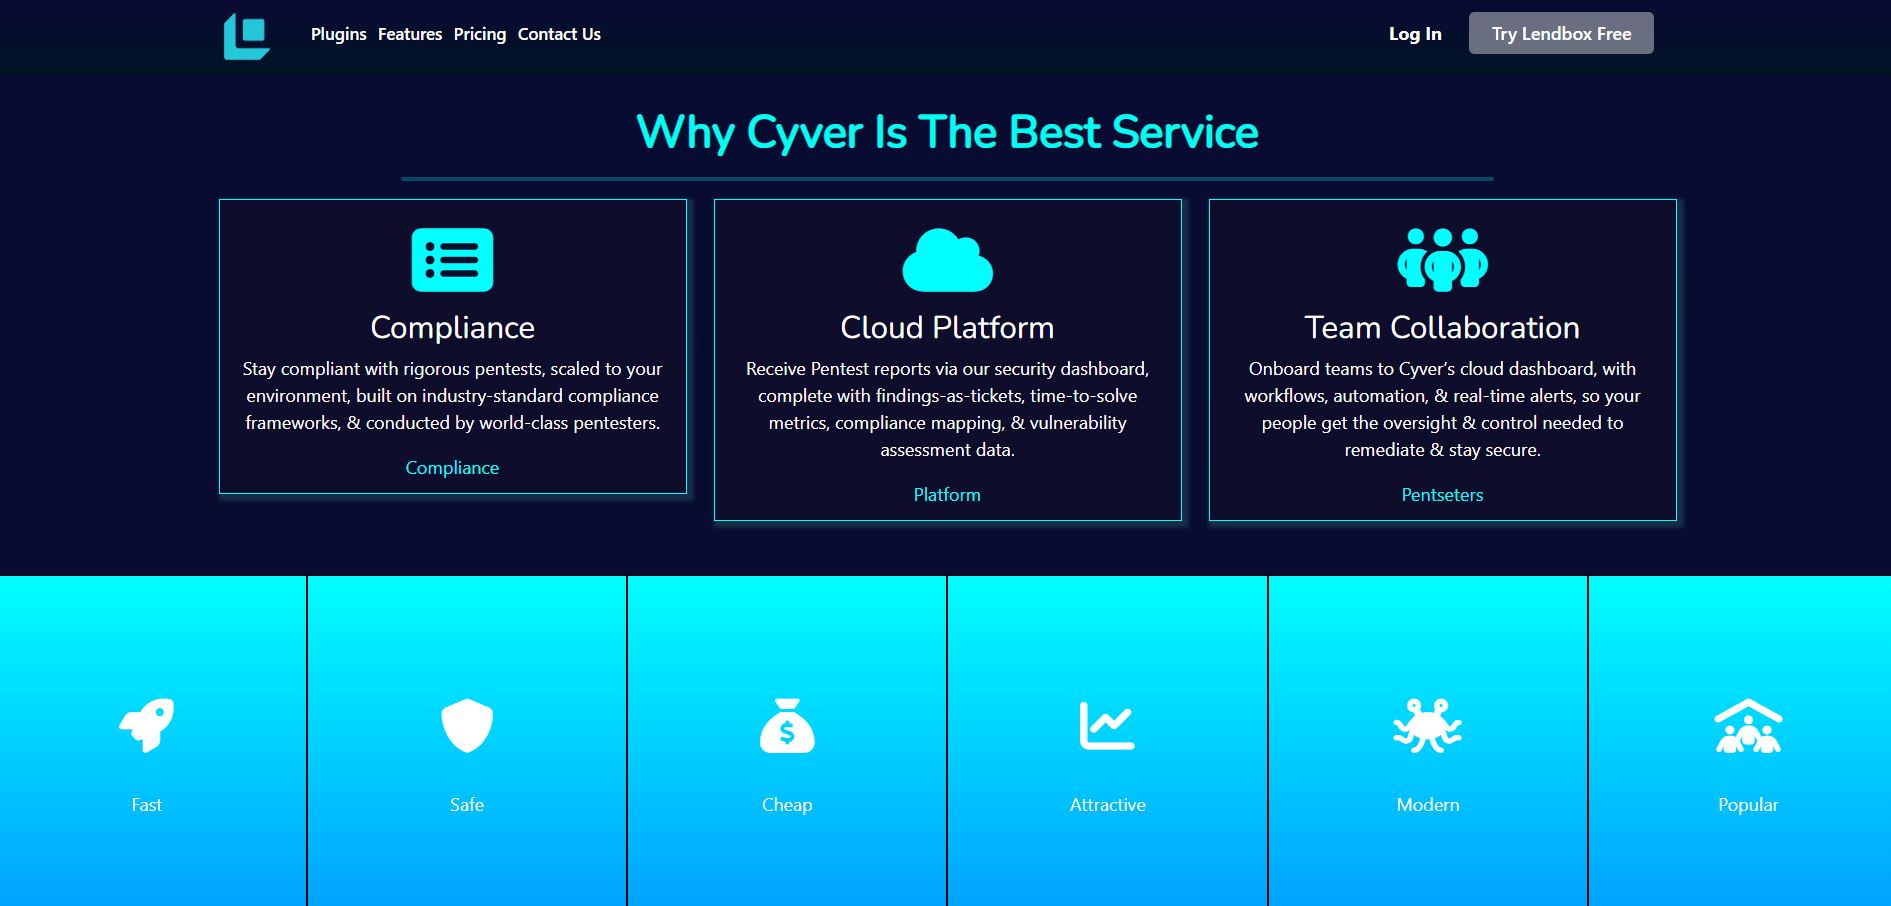This screenshot has width=1891, height=906.
Task: Follow the Platform link in Cloud card
Action: 947,495
